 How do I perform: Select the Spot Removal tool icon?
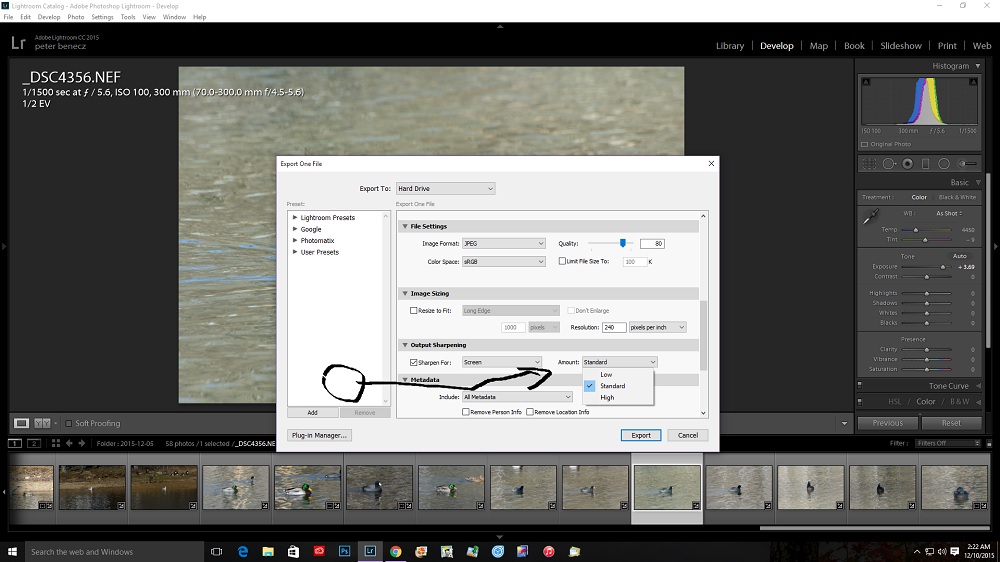[887, 163]
